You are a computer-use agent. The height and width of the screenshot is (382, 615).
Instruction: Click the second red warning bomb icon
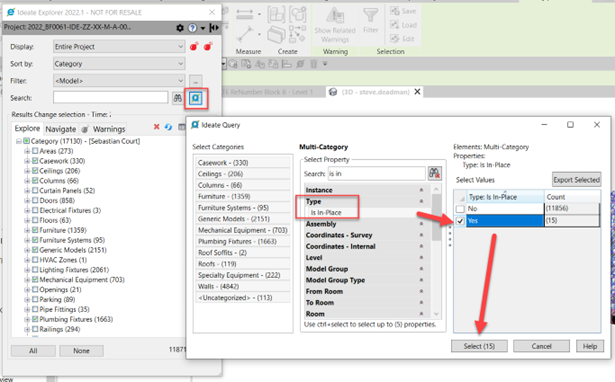(x=208, y=46)
